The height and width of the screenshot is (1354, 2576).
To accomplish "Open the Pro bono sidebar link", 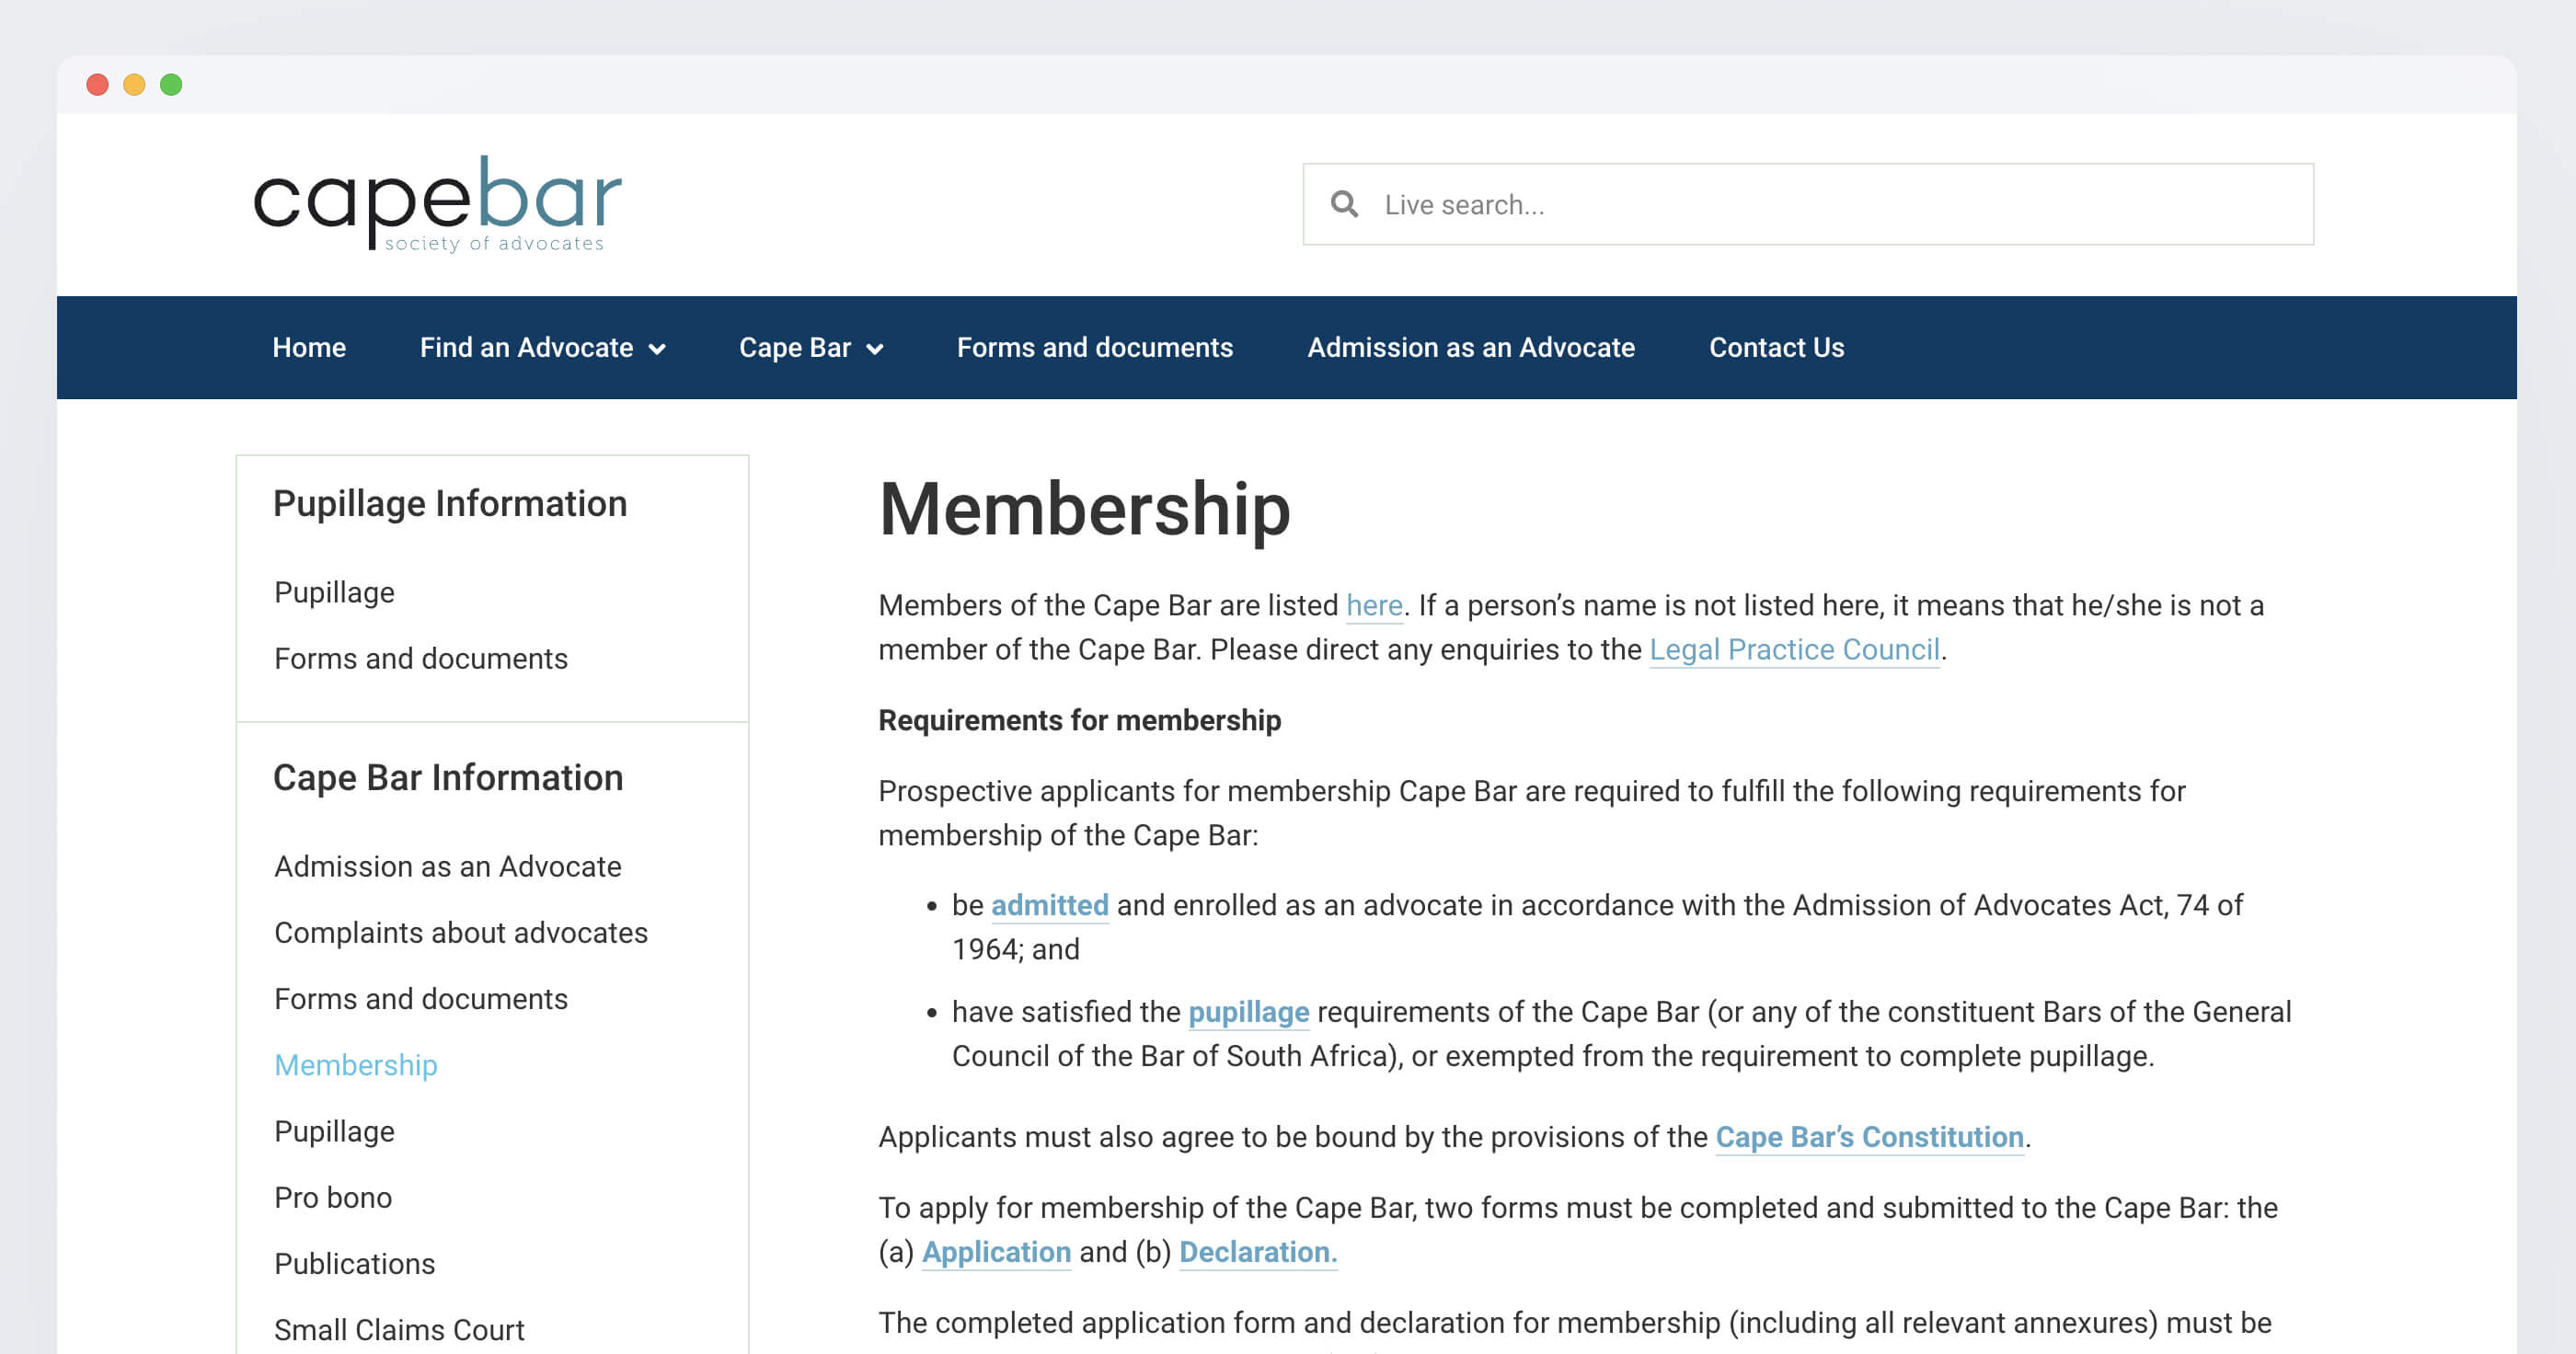I will click(x=333, y=1197).
